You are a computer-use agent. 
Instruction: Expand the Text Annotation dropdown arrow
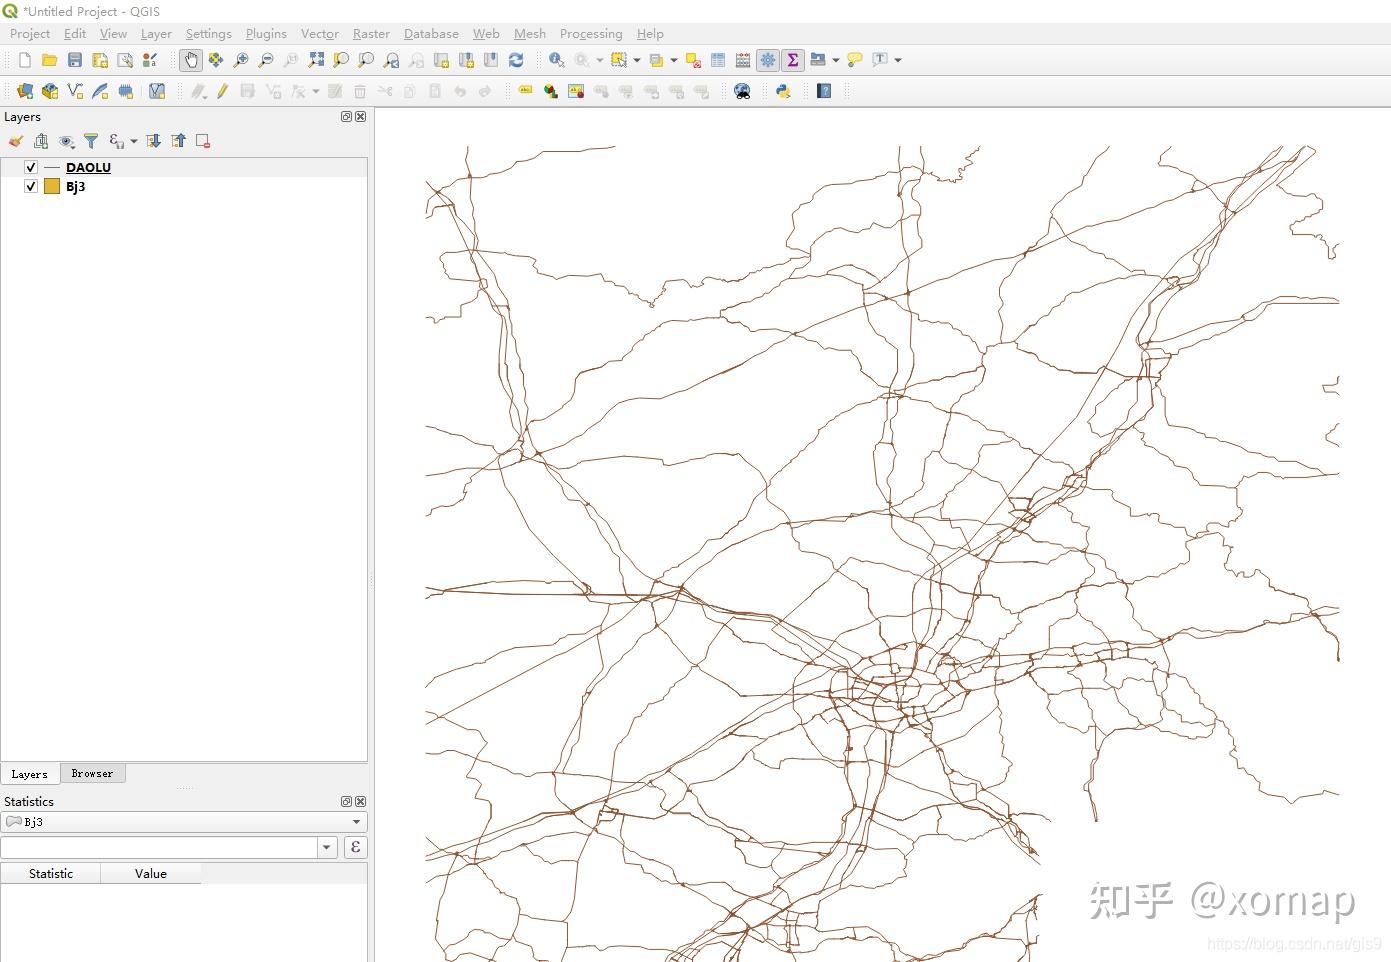click(x=898, y=60)
